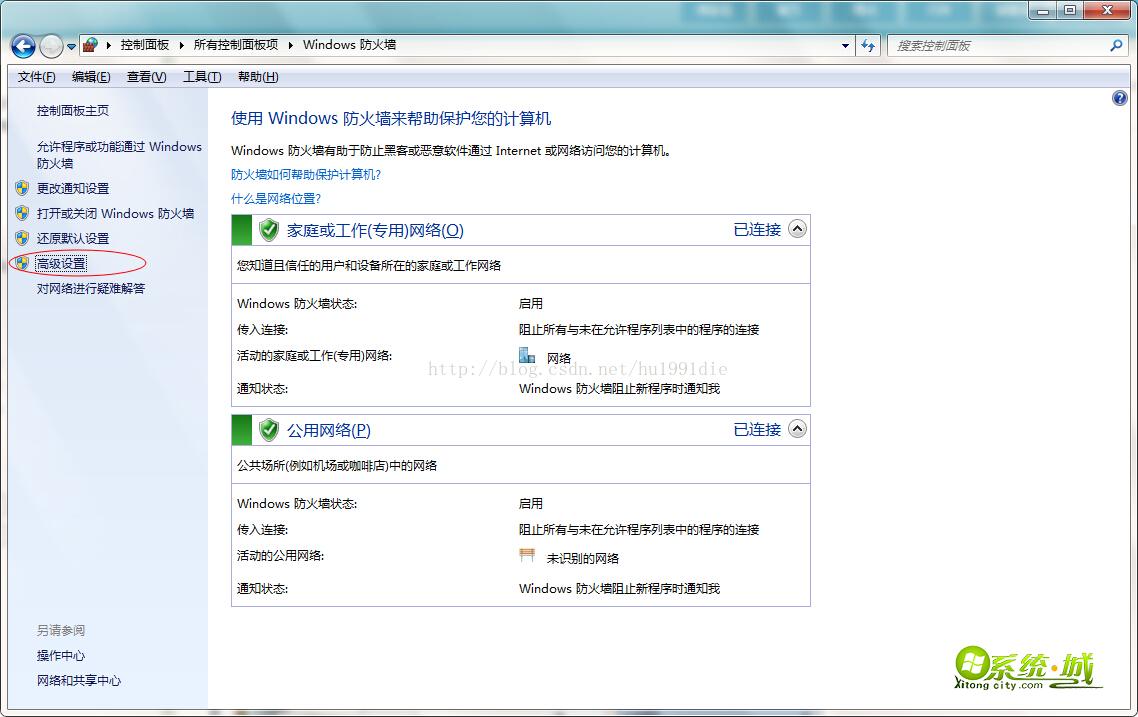The image size is (1138, 717).
Task: Click 允许程序或功能通过 Windows 防火墙 link
Action: tap(119, 154)
